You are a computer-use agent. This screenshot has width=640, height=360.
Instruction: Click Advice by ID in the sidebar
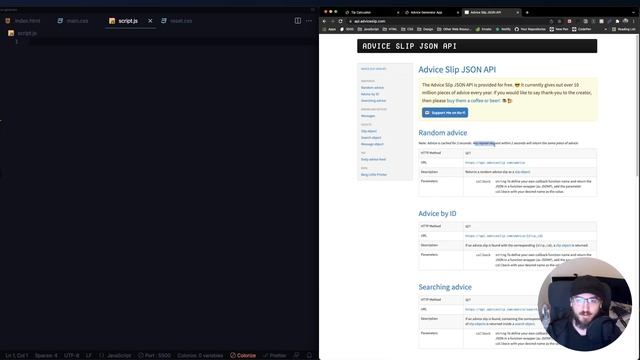[370, 94]
